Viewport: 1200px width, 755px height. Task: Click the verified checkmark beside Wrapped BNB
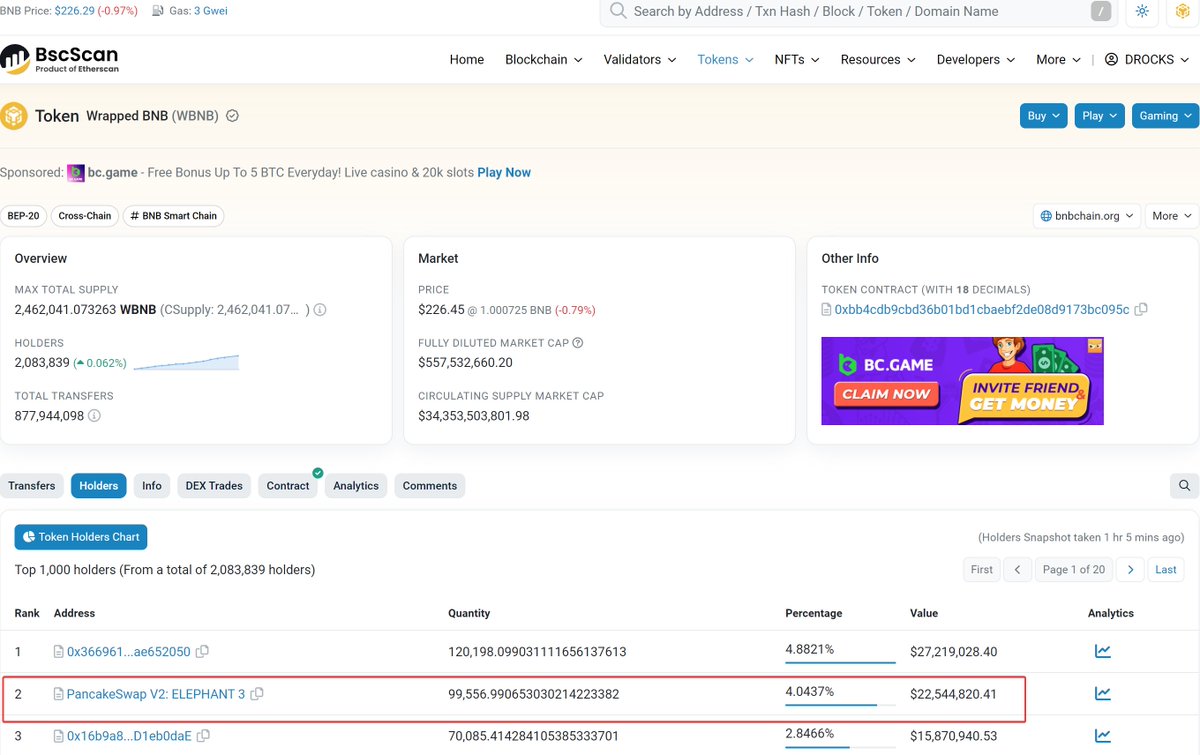tap(232, 116)
